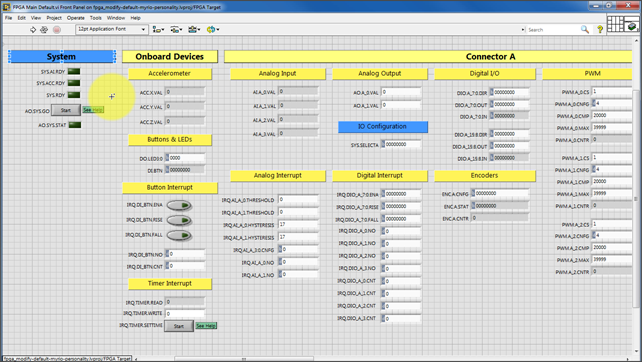The width and height of the screenshot is (642, 362).
Task: Click See Help next to AO.SYS.GO
Action: click(93, 110)
